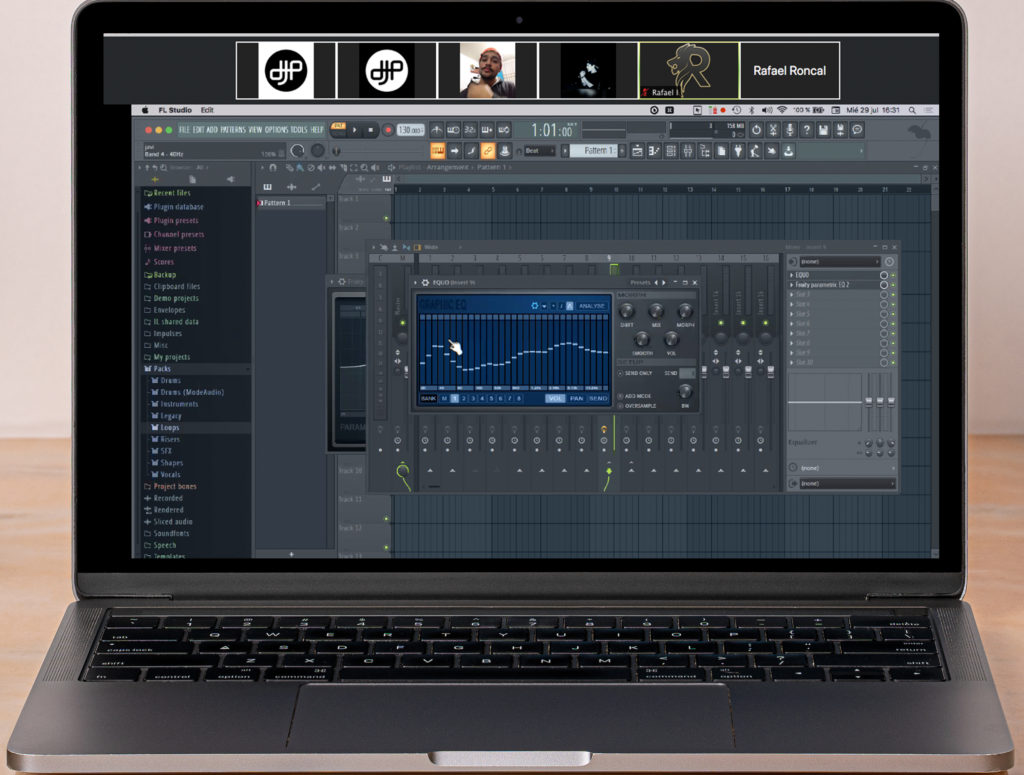Viewport: 1024px width, 775px height.
Task: Click the ANALYSE button in EQUO
Action: point(592,306)
